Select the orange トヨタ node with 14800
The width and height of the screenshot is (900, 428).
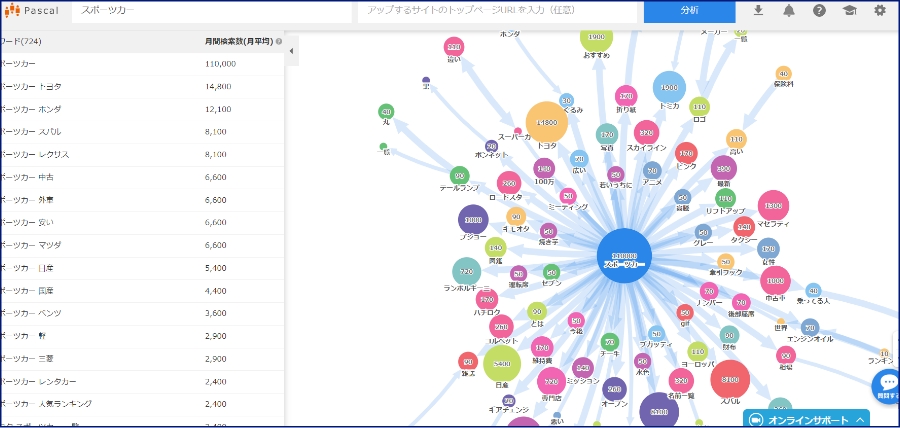click(x=546, y=123)
